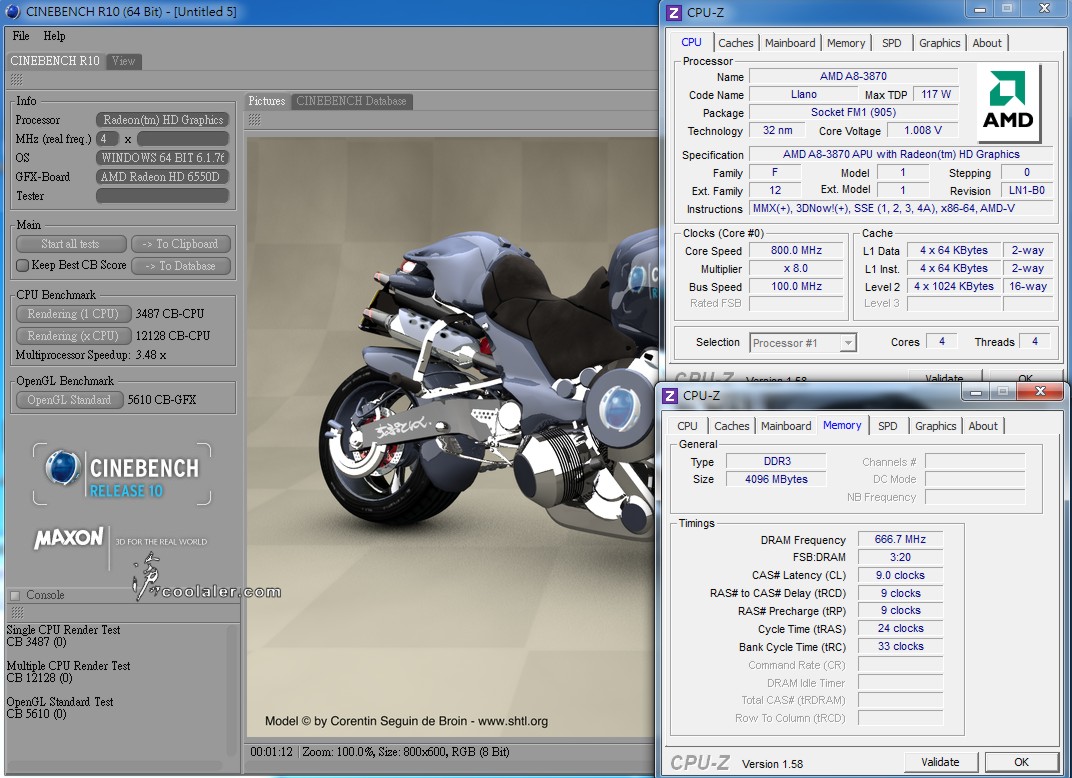Enable Keep Best CB Score checkbox
This screenshot has height=778, width=1072.
[23, 265]
